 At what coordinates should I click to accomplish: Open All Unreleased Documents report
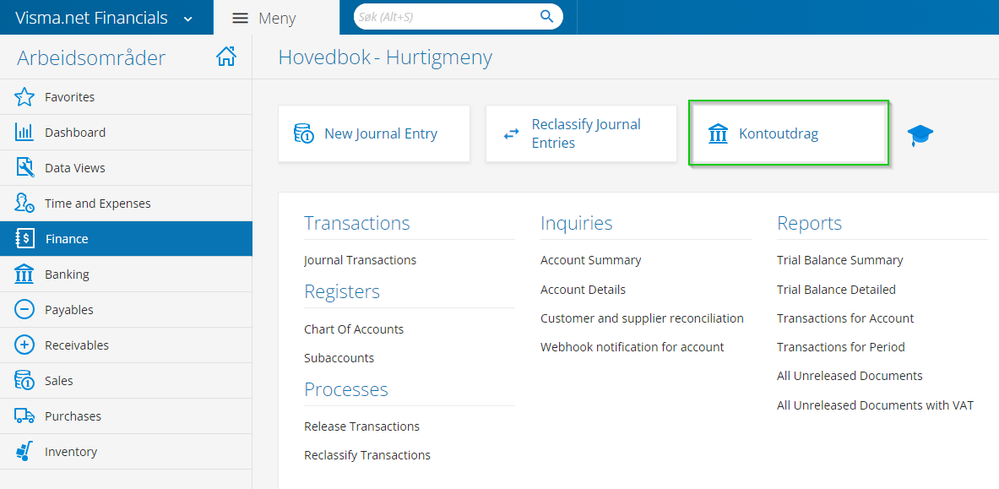pyautogui.click(x=849, y=376)
